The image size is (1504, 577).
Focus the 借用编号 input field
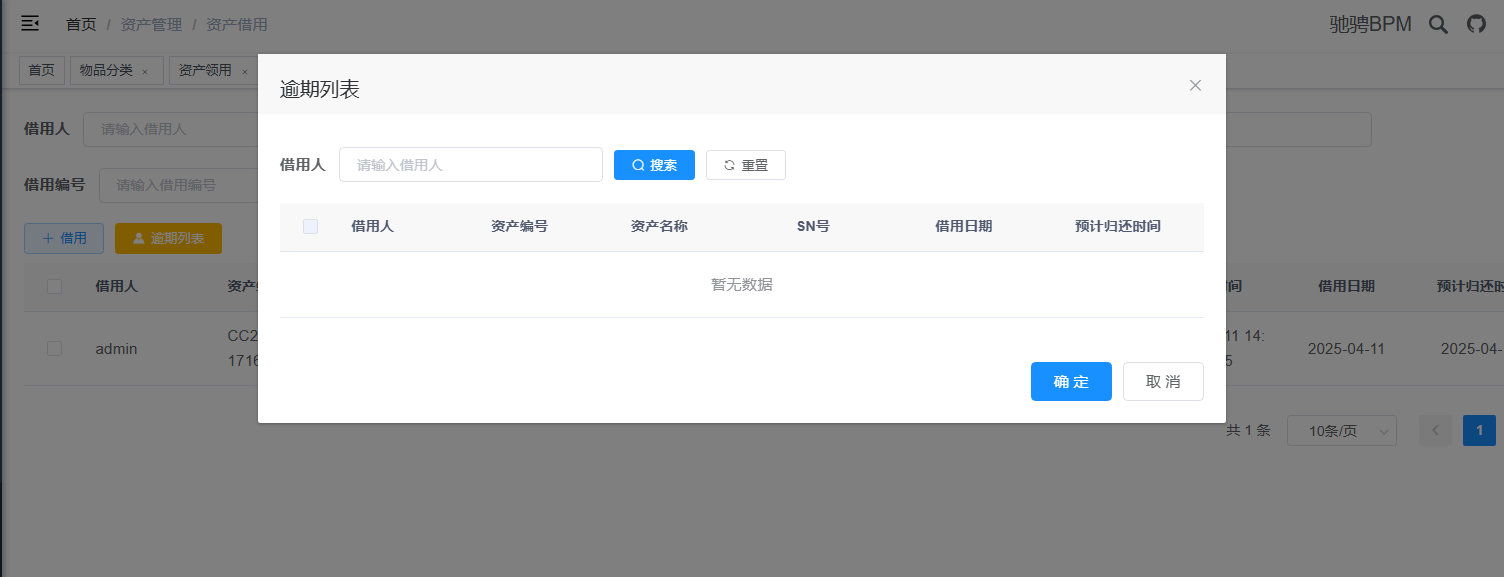178,185
